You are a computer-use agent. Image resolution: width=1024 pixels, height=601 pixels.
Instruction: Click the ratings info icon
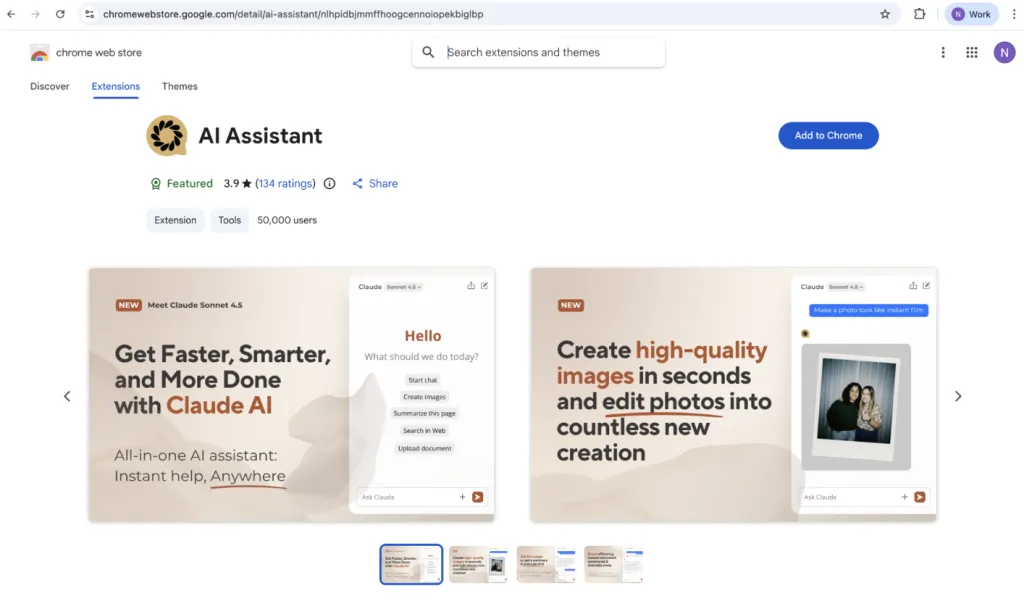click(330, 184)
